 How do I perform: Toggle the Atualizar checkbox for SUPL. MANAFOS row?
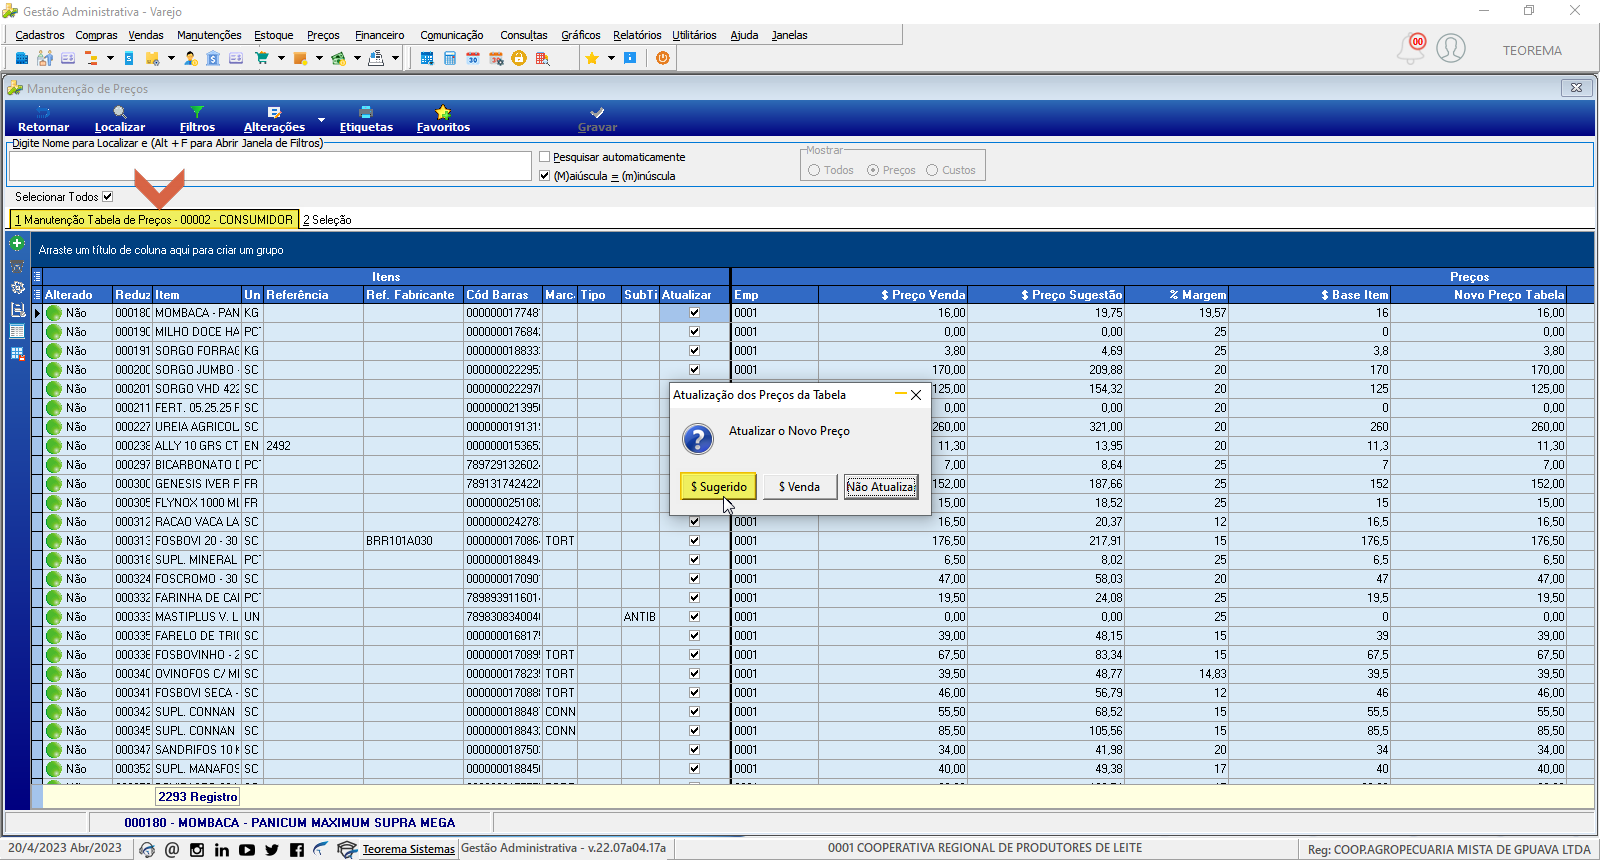(694, 769)
